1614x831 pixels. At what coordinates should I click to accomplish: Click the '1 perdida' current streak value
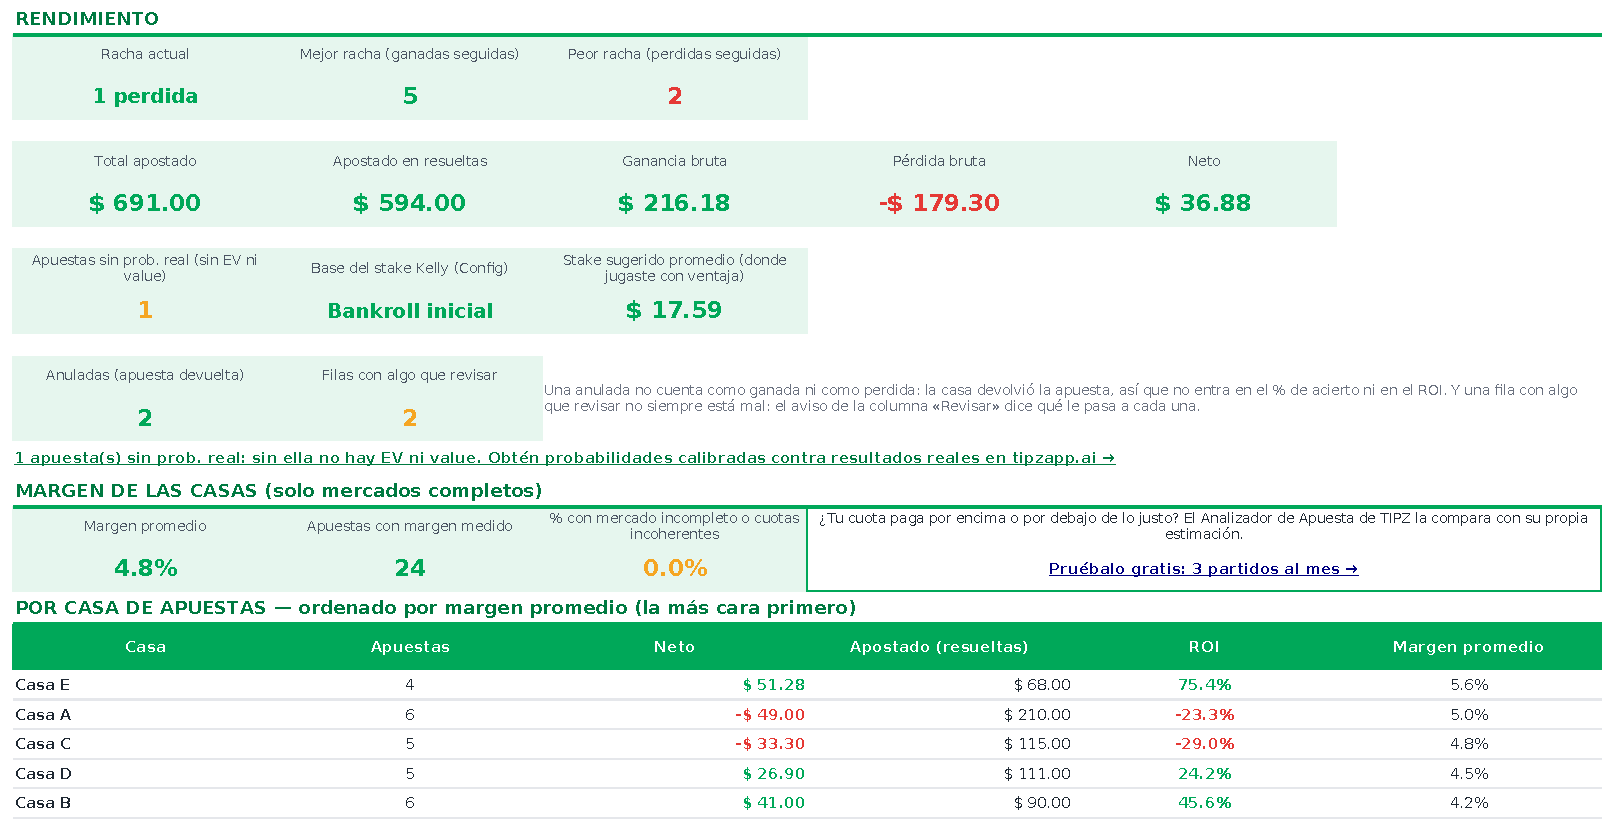[145, 96]
